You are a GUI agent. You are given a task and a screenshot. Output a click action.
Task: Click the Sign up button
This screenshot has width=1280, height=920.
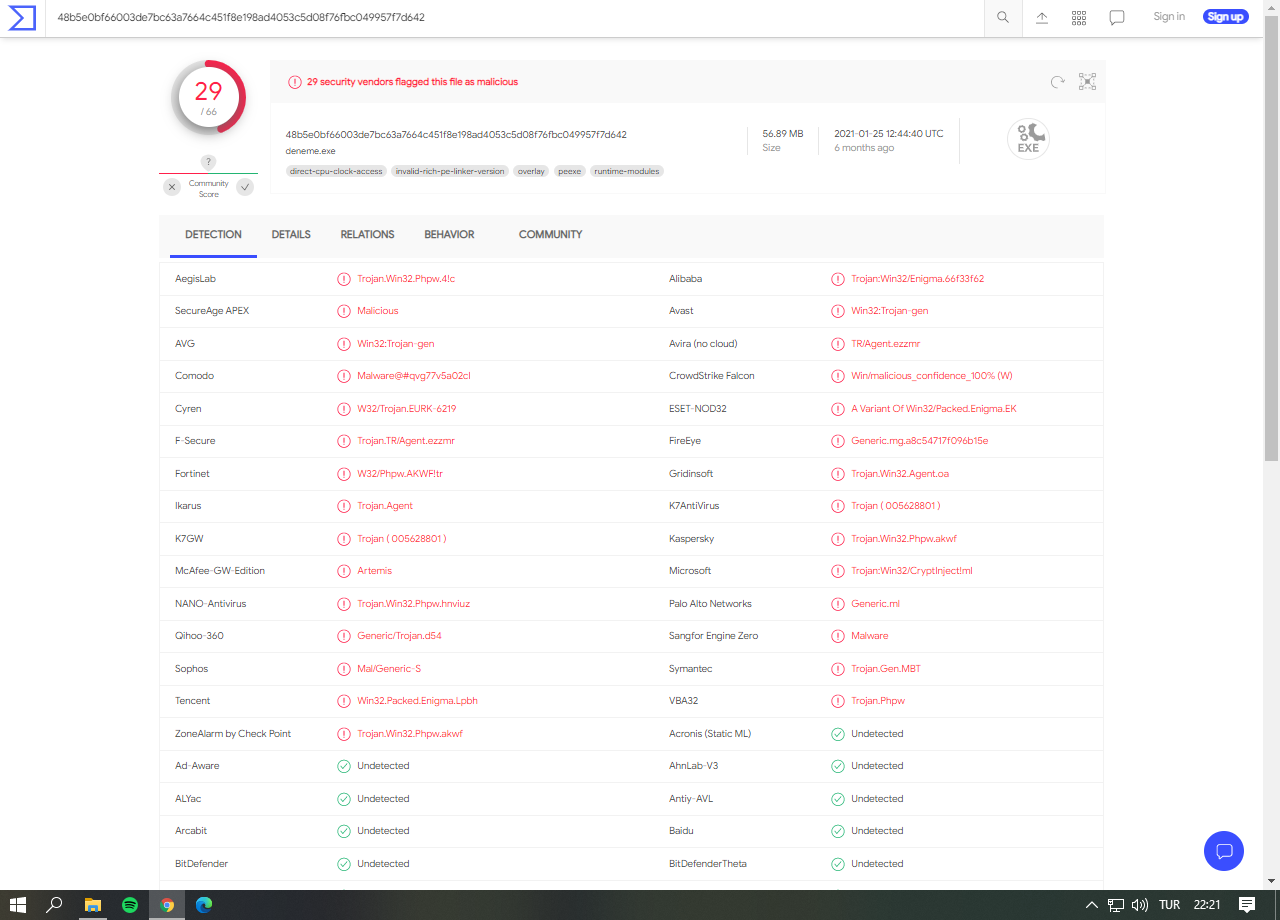pos(1225,17)
